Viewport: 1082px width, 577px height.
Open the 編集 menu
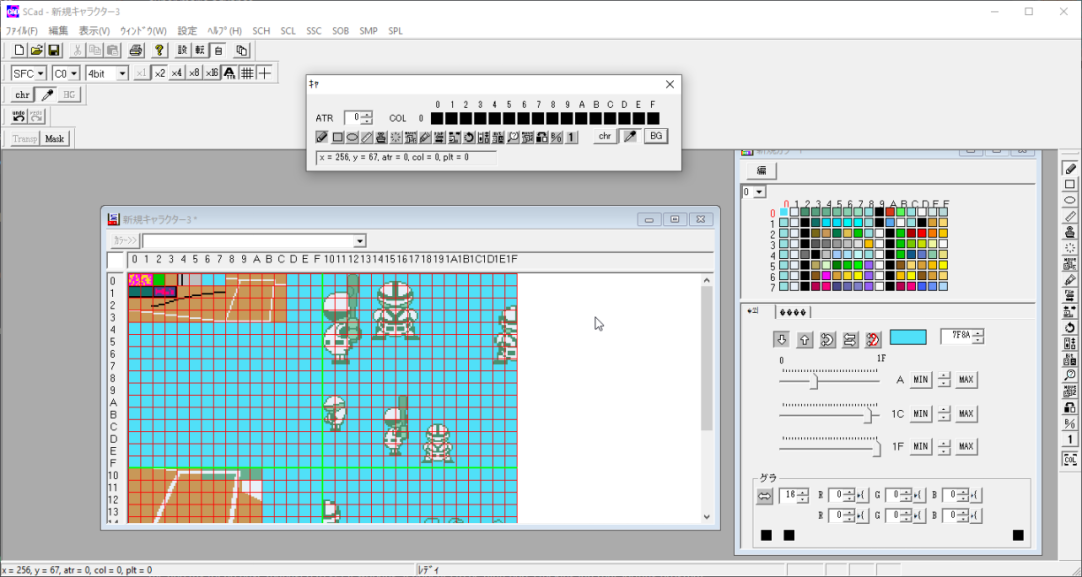(x=58, y=31)
